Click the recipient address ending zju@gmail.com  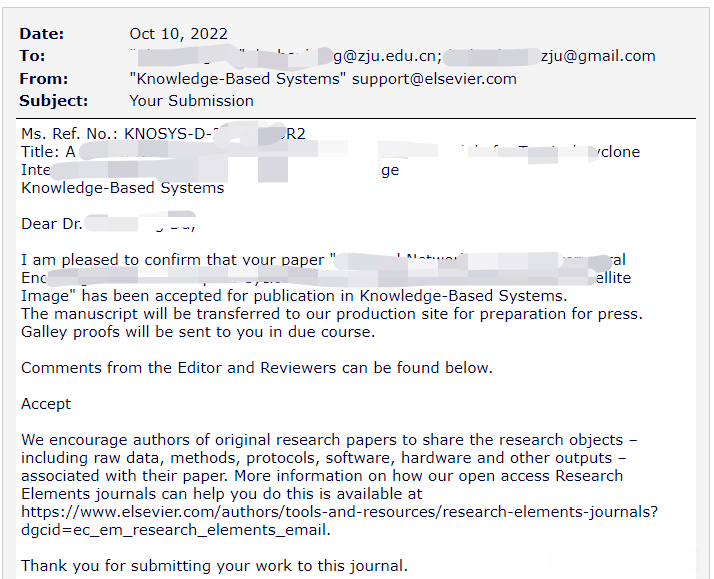[x=549, y=56]
